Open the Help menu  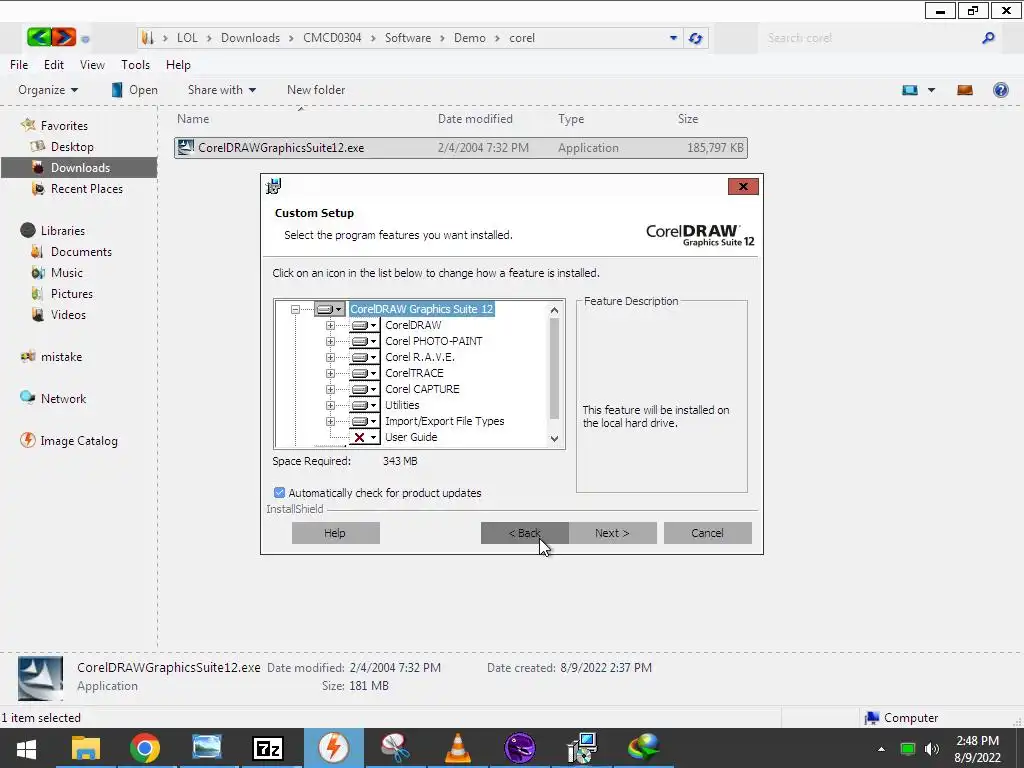point(178,65)
